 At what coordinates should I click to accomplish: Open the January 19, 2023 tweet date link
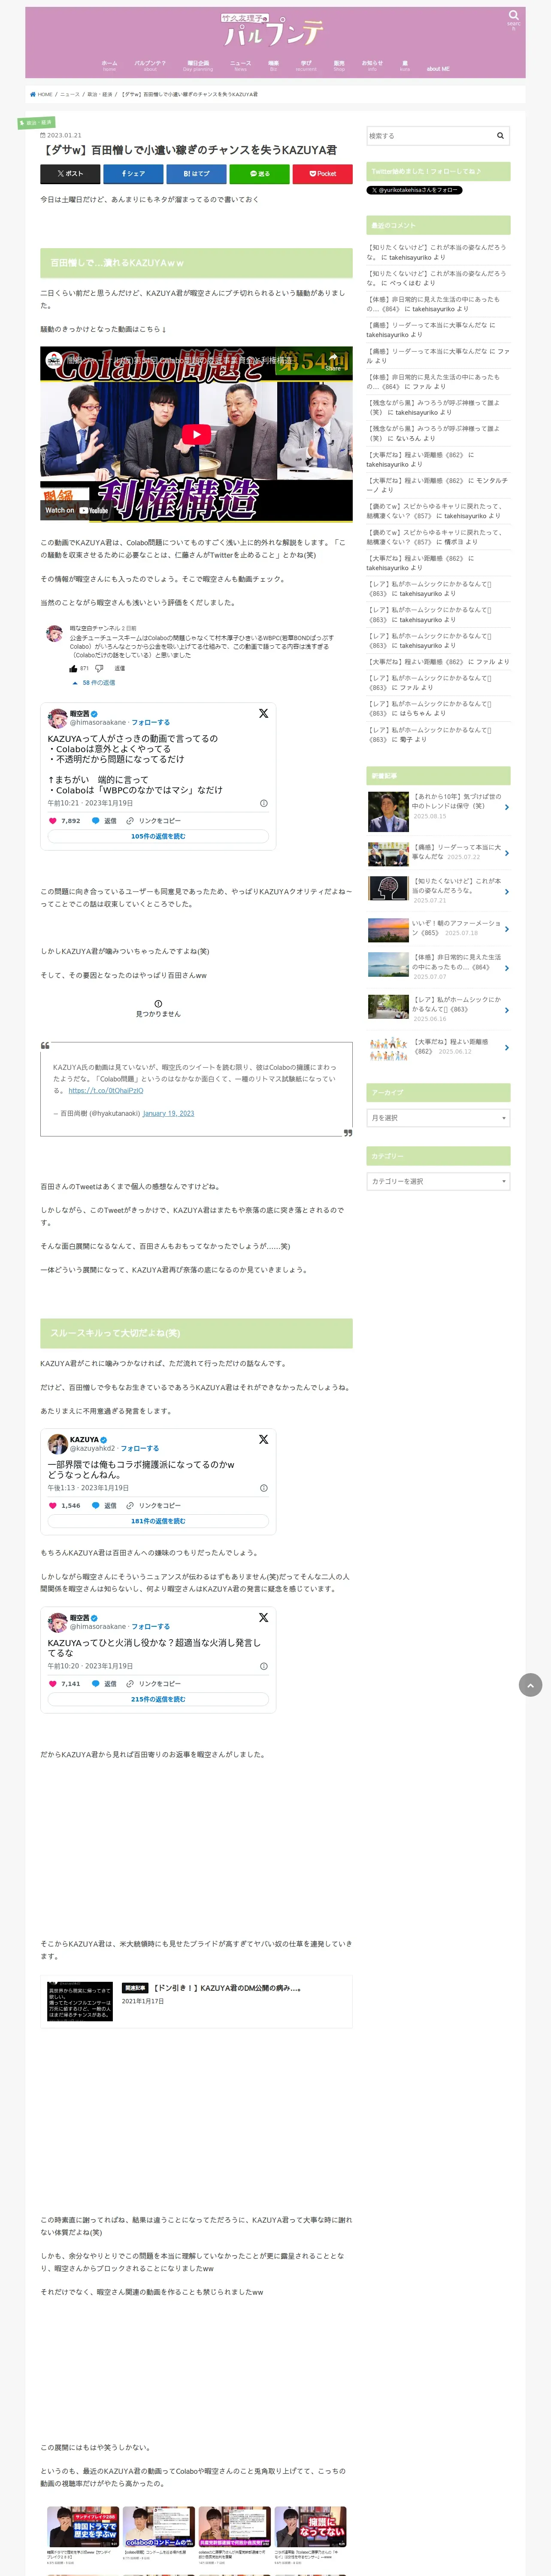(168, 1113)
